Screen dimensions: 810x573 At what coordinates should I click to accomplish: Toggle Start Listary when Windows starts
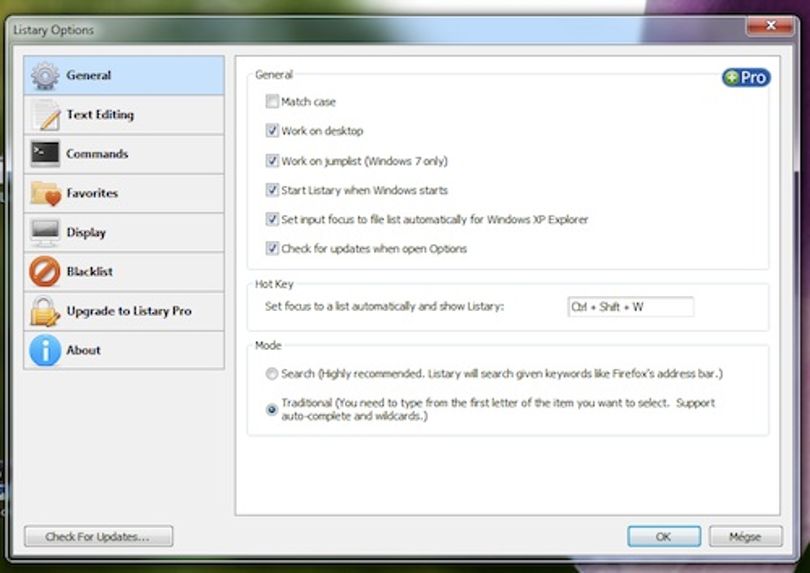[x=272, y=190]
